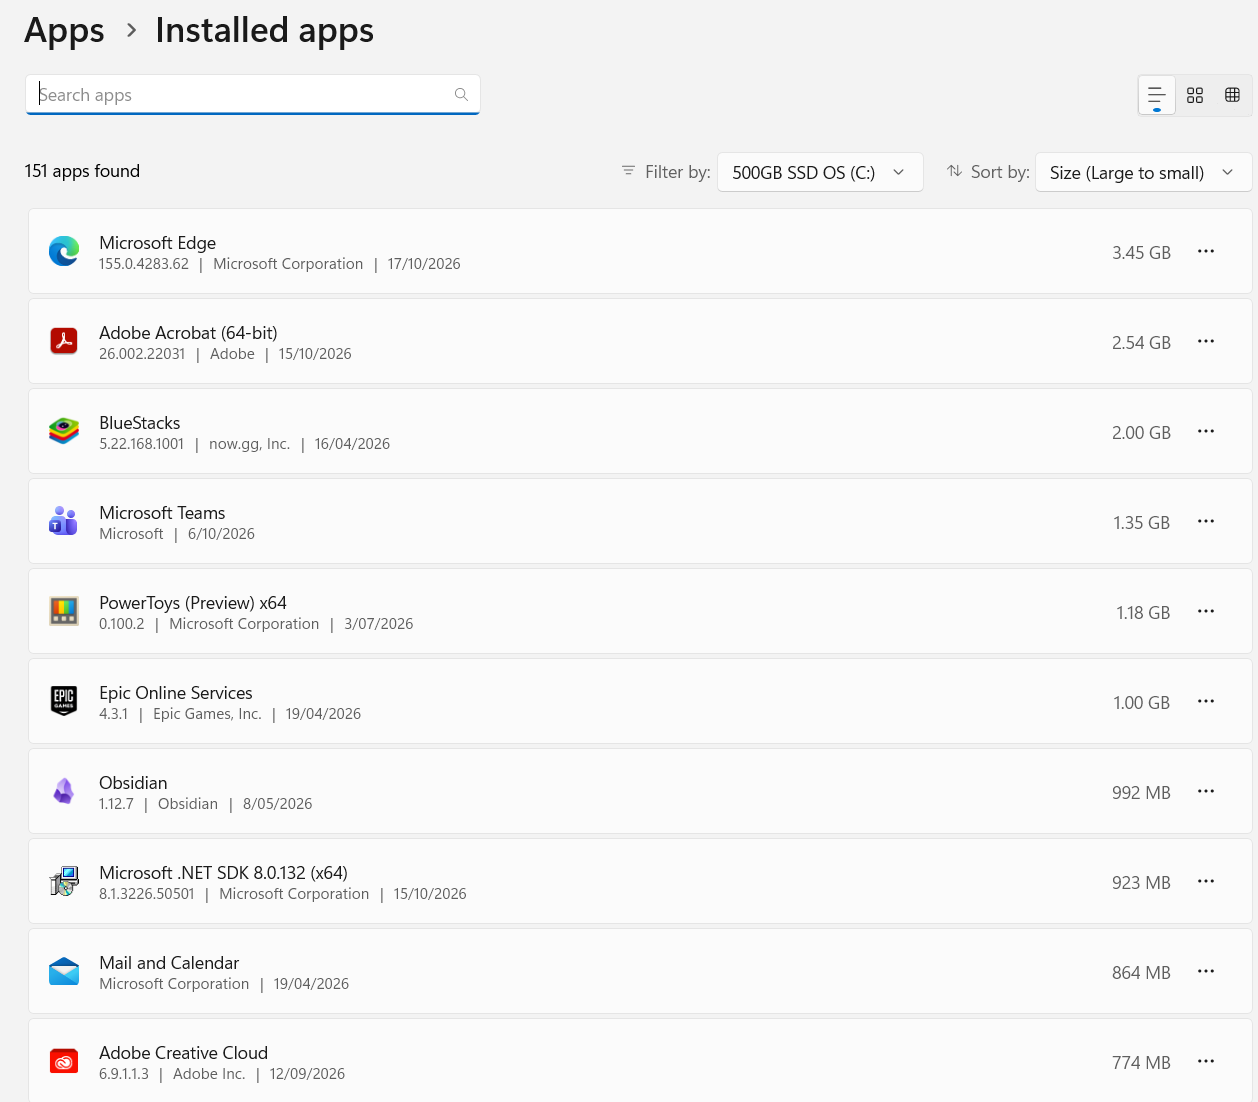1258x1102 pixels.
Task: Click the Microsoft Edge app icon
Action: point(64,251)
